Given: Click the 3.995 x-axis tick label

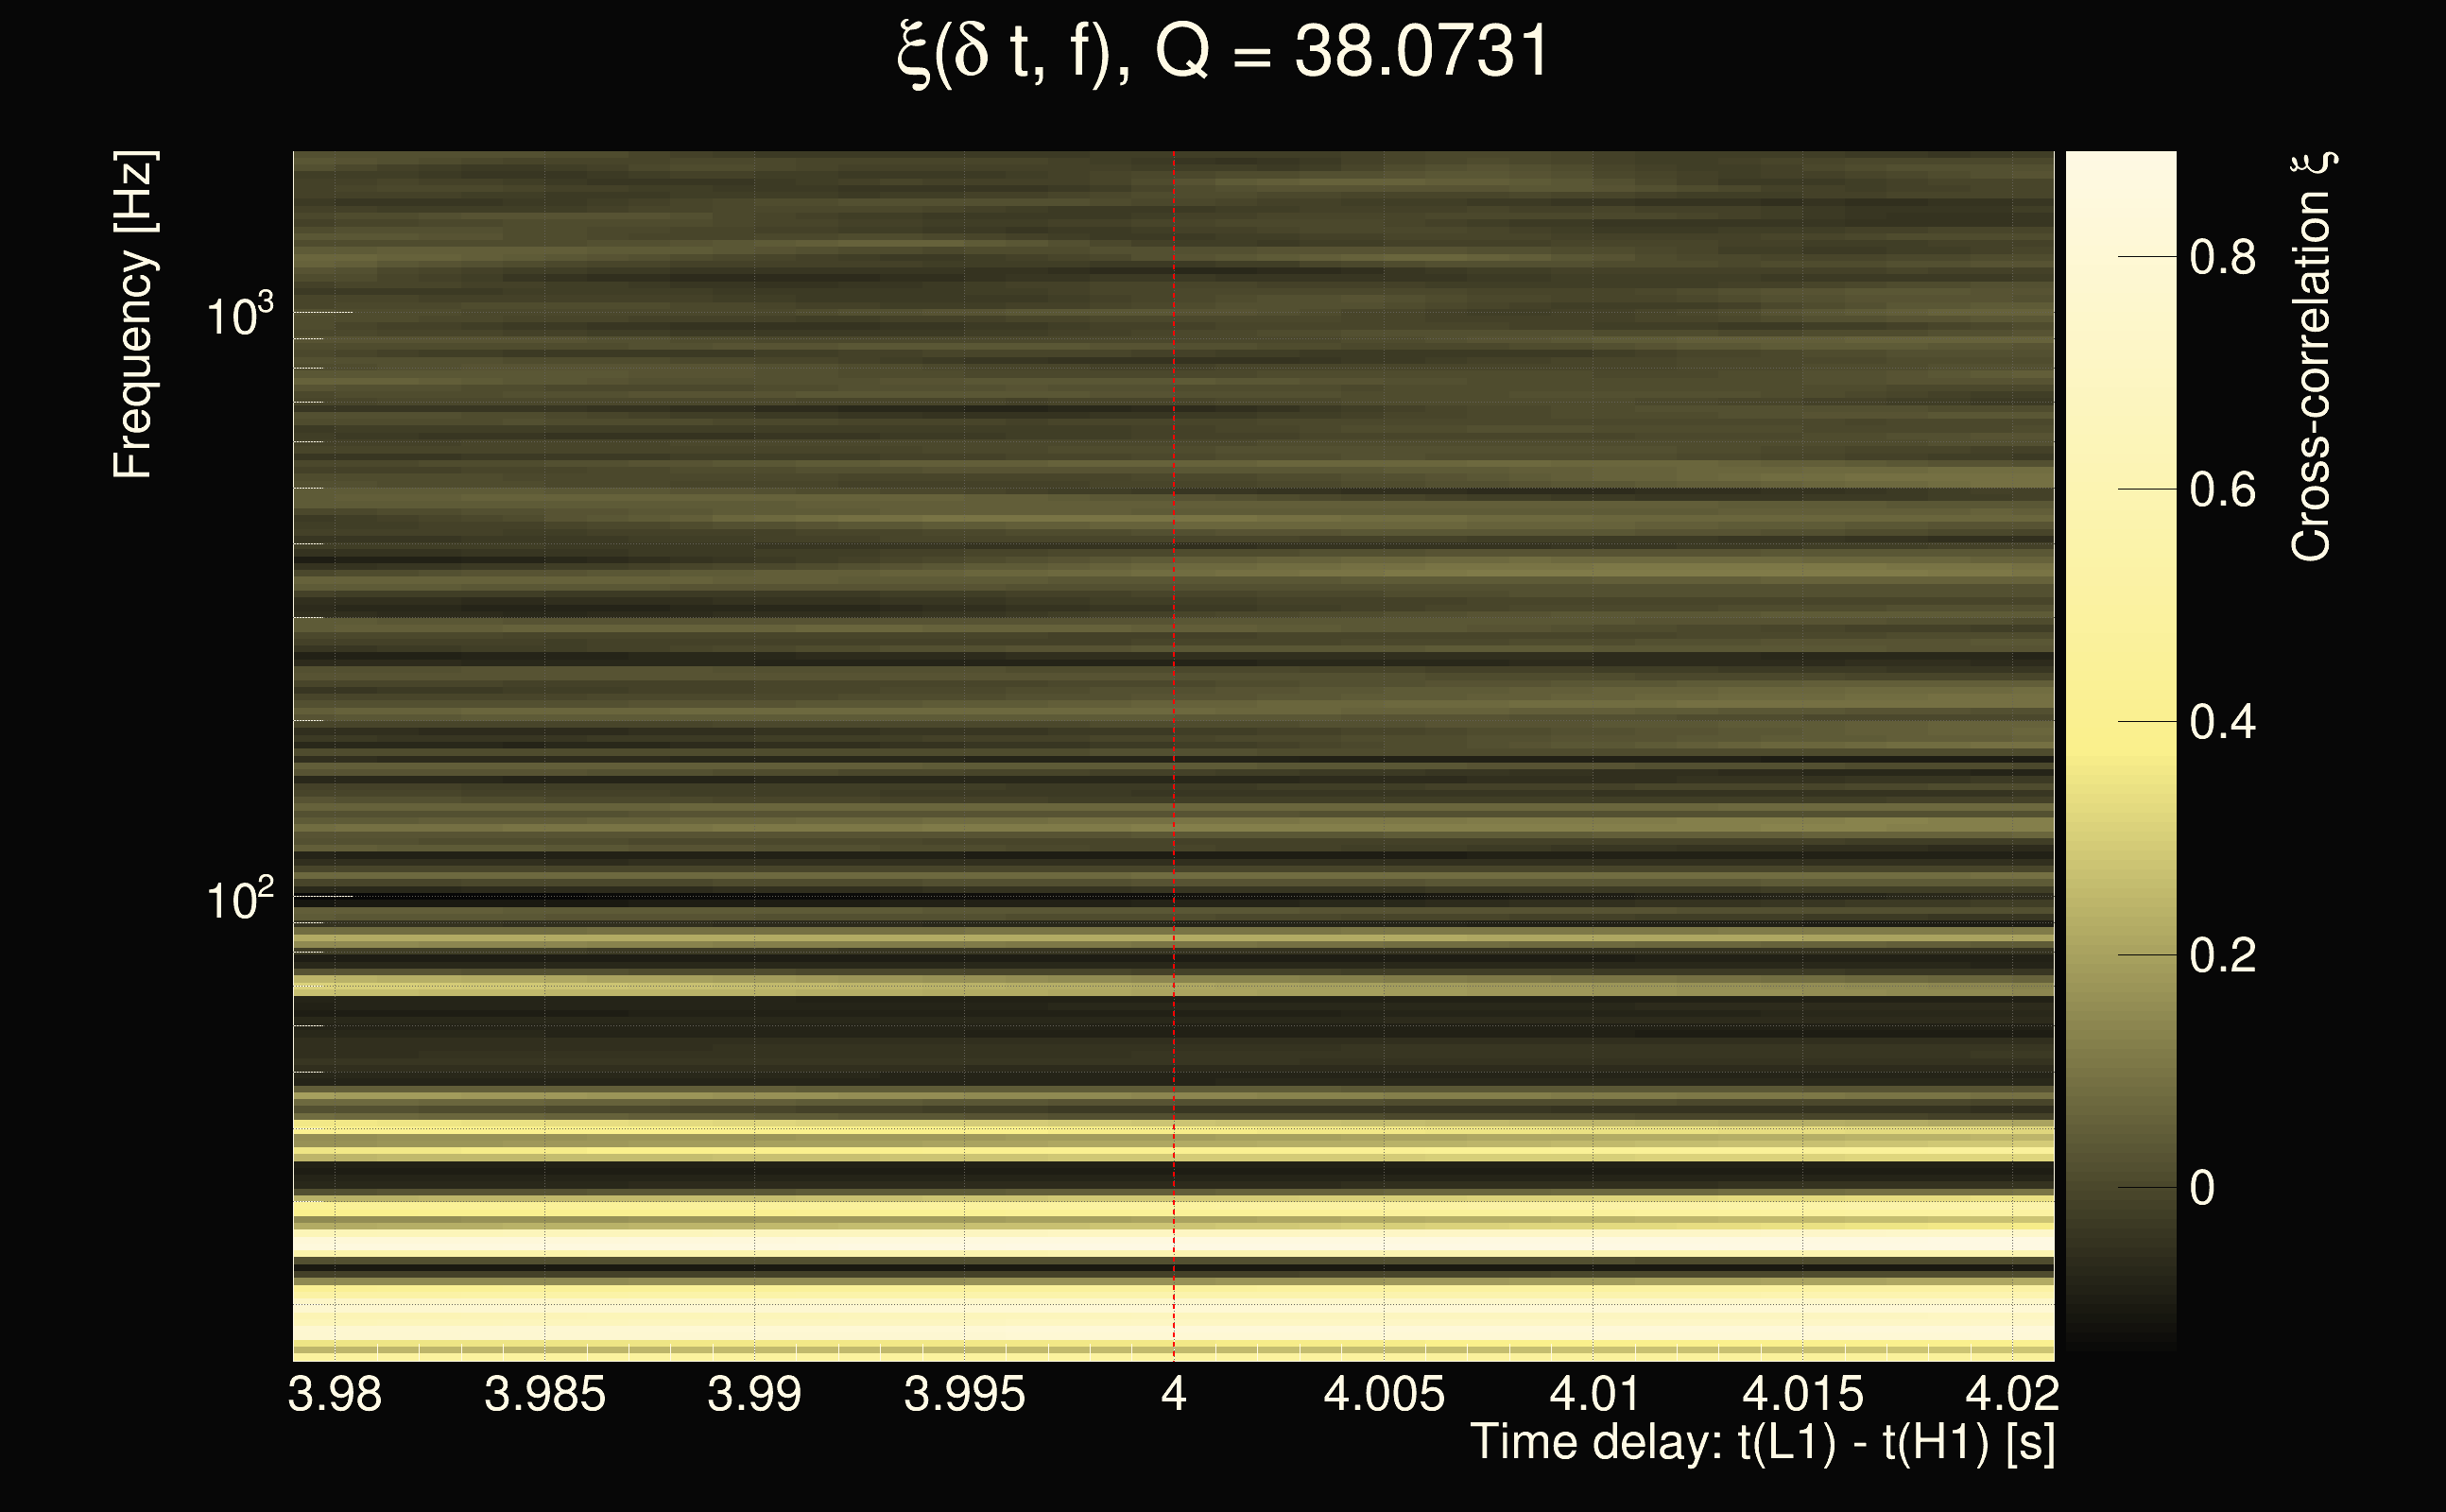Looking at the screenshot, I should (x=964, y=1394).
